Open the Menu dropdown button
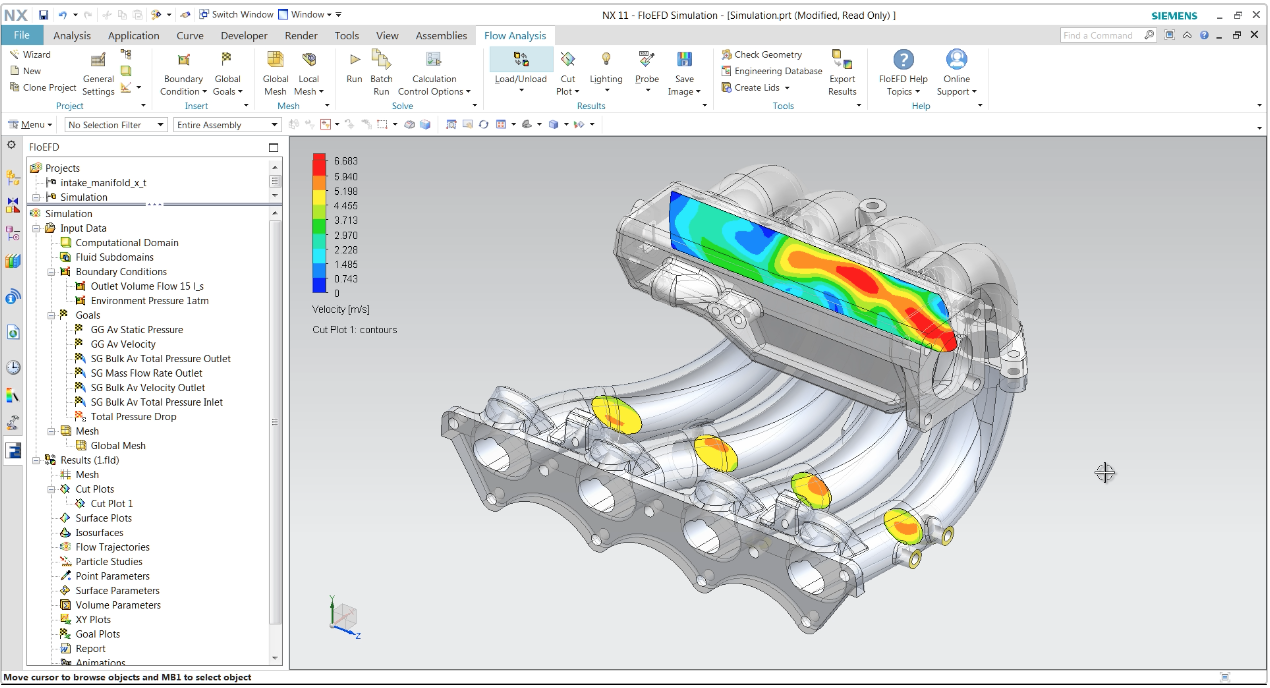The width and height of the screenshot is (1270, 688). 31,125
